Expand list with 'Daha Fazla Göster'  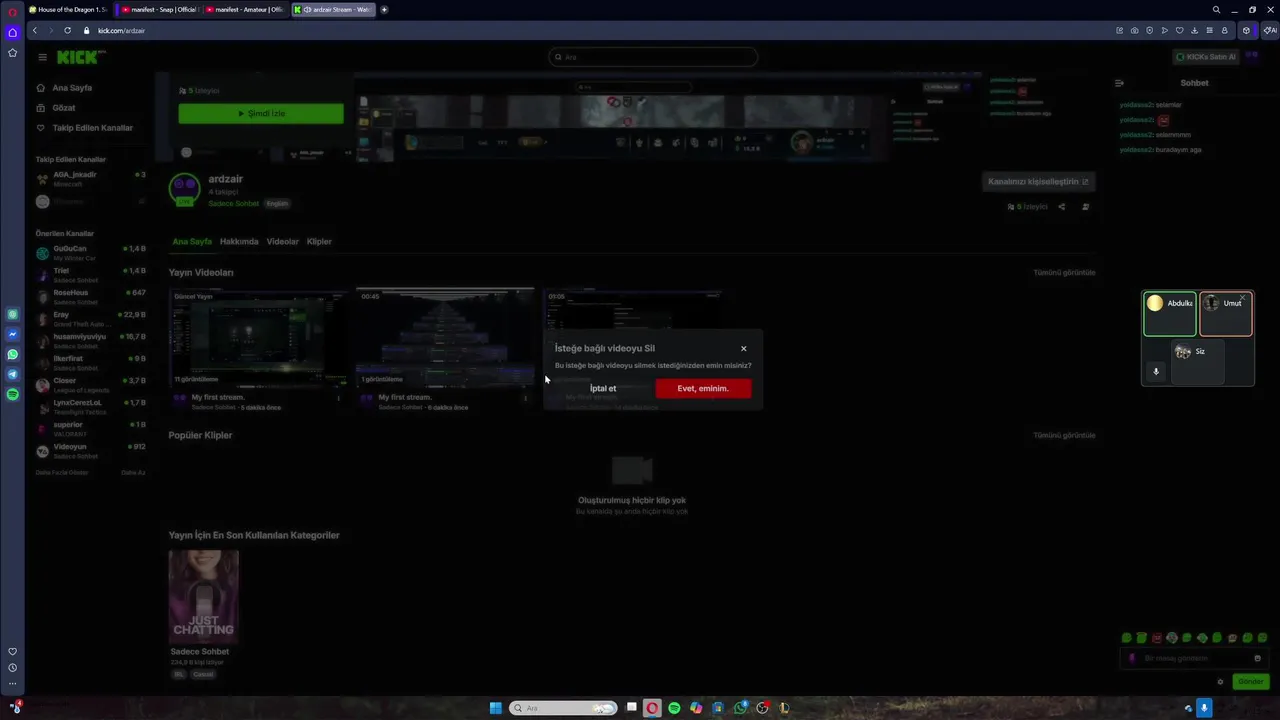click(x=63, y=473)
